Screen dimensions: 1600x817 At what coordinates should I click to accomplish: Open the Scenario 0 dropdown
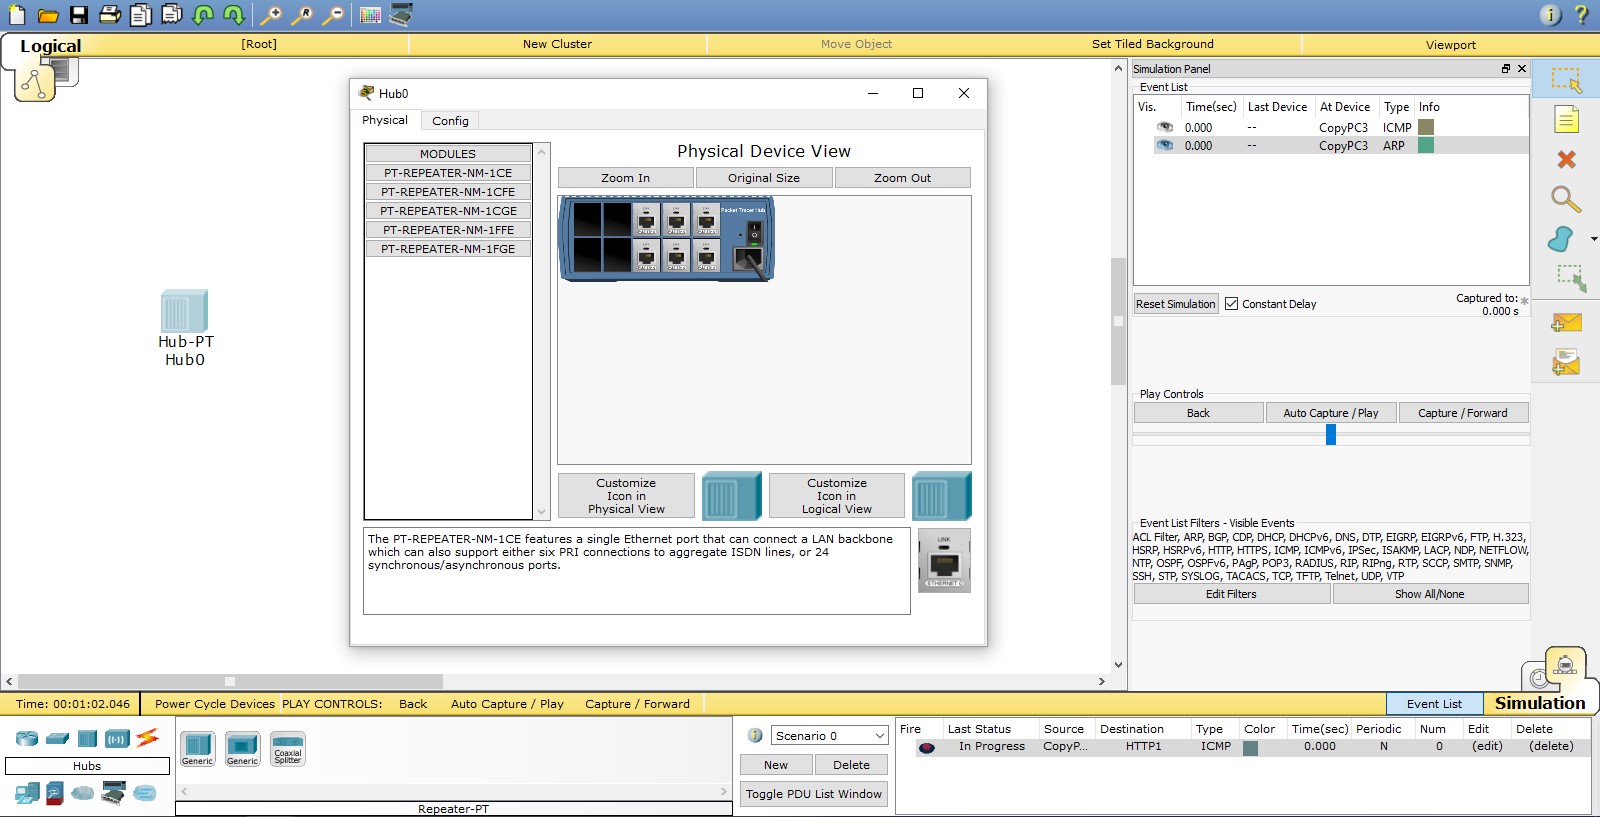point(829,736)
